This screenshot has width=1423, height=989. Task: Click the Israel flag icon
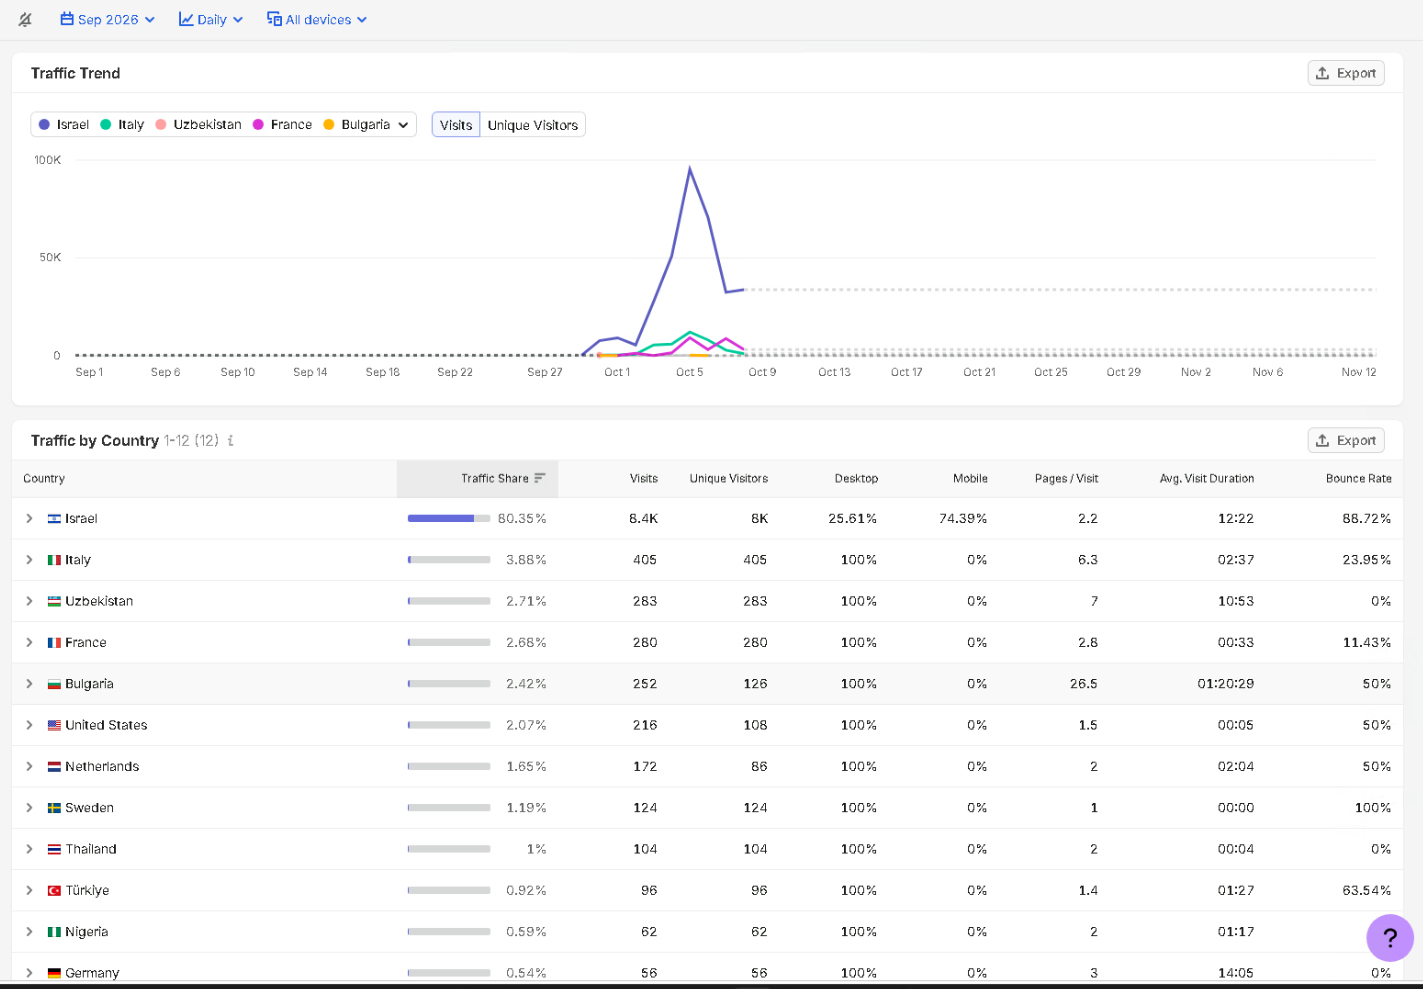(54, 518)
